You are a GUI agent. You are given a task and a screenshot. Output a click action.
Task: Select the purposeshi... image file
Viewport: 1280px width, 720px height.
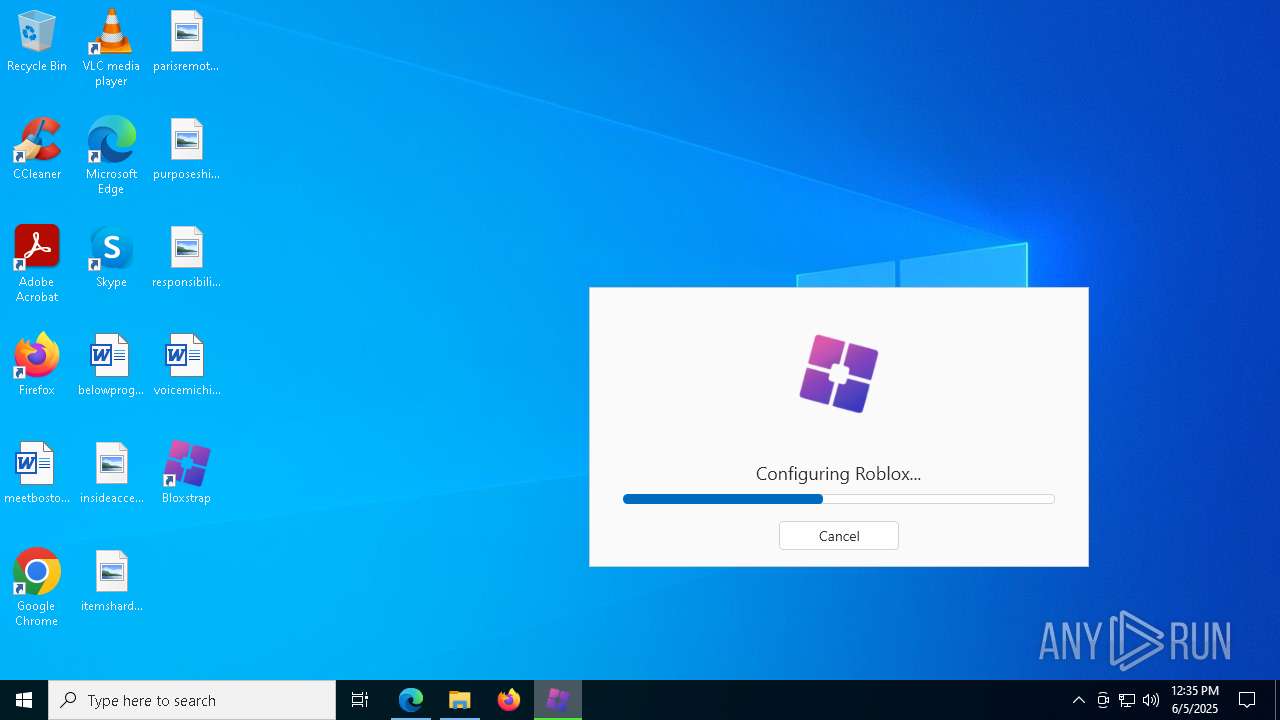[x=186, y=150]
